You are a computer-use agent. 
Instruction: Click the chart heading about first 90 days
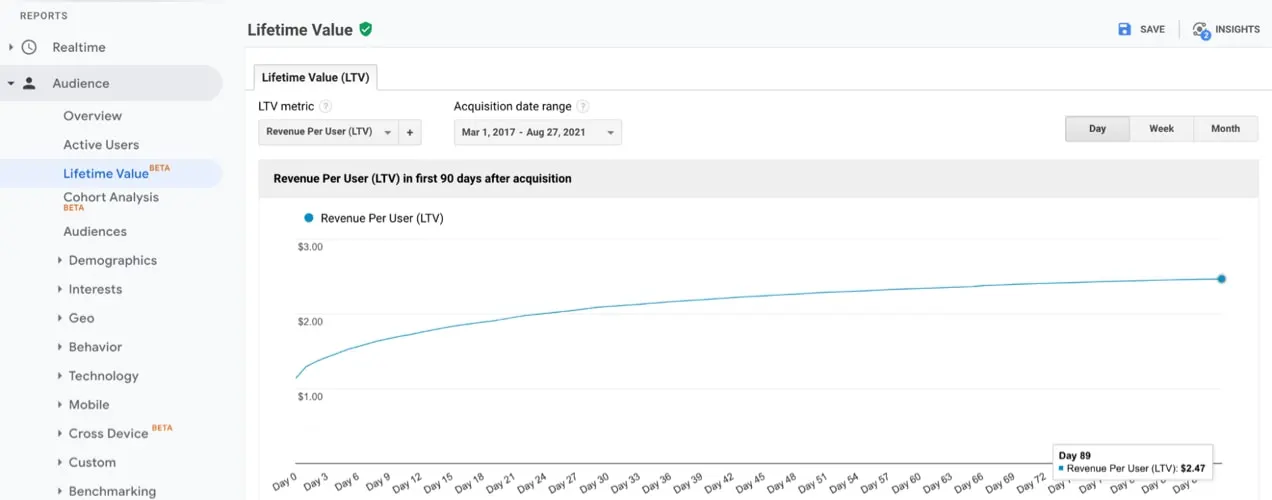click(x=423, y=178)
